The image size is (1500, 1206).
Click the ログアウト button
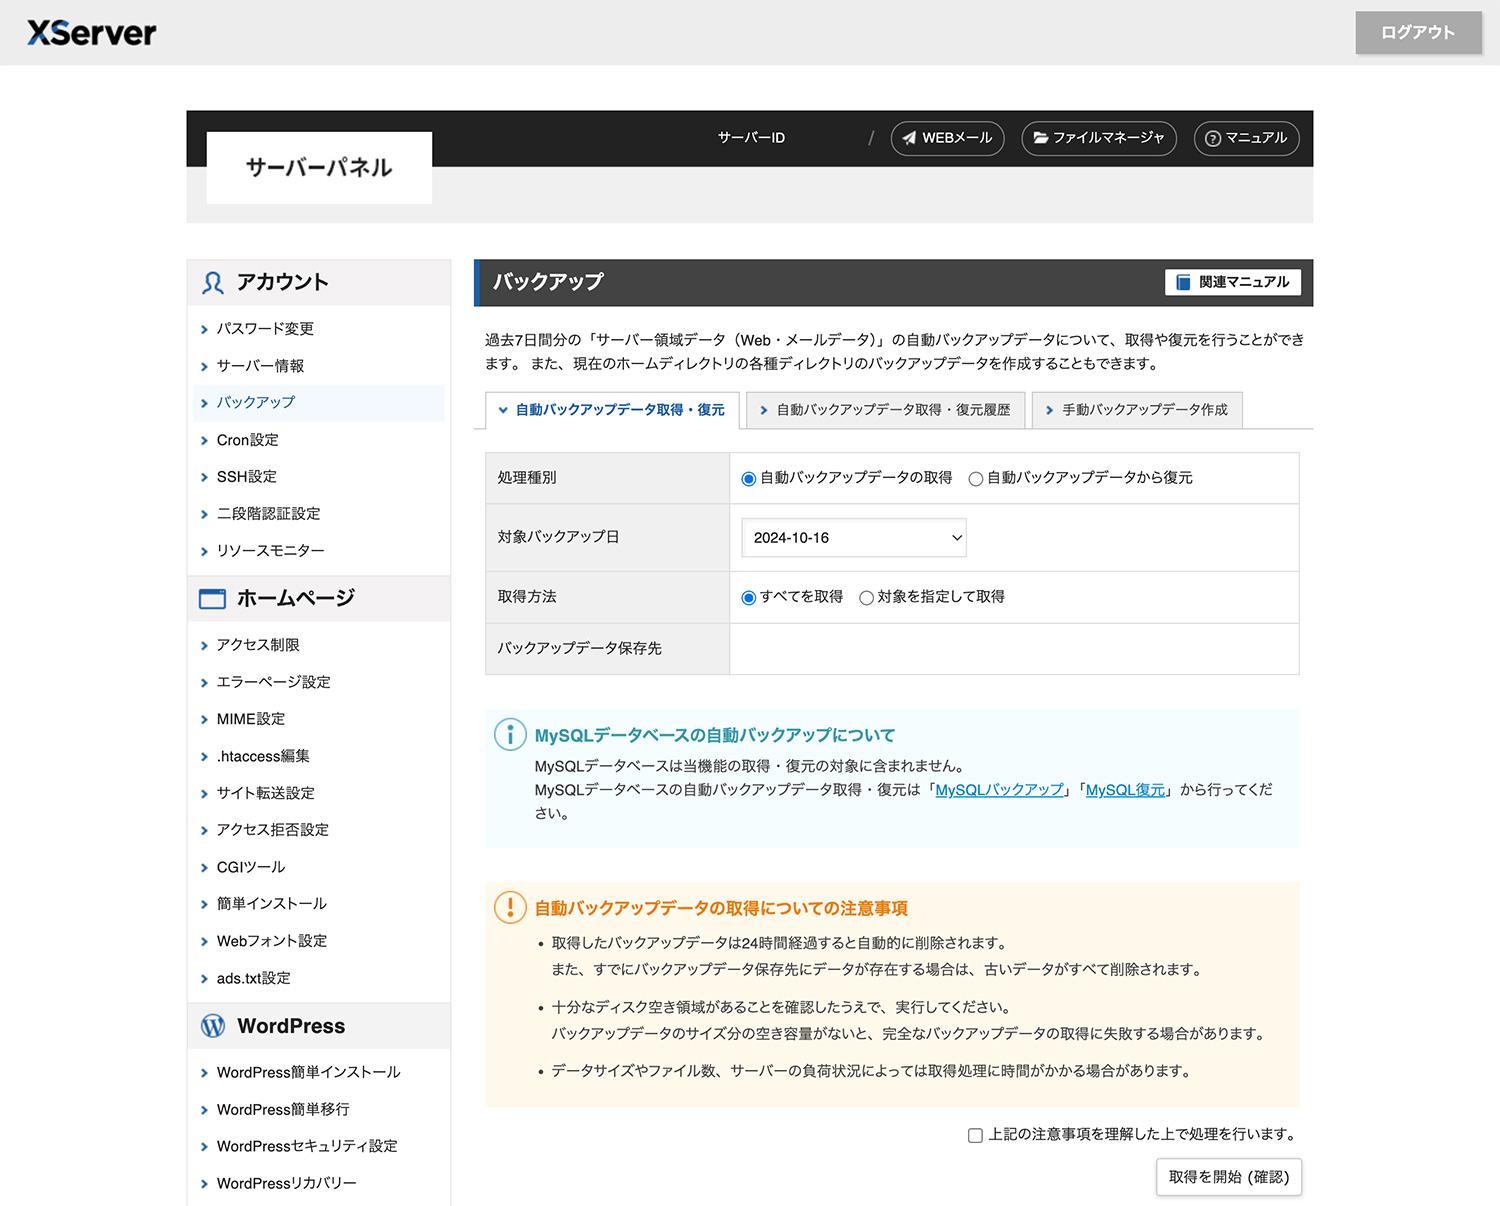1418,33
